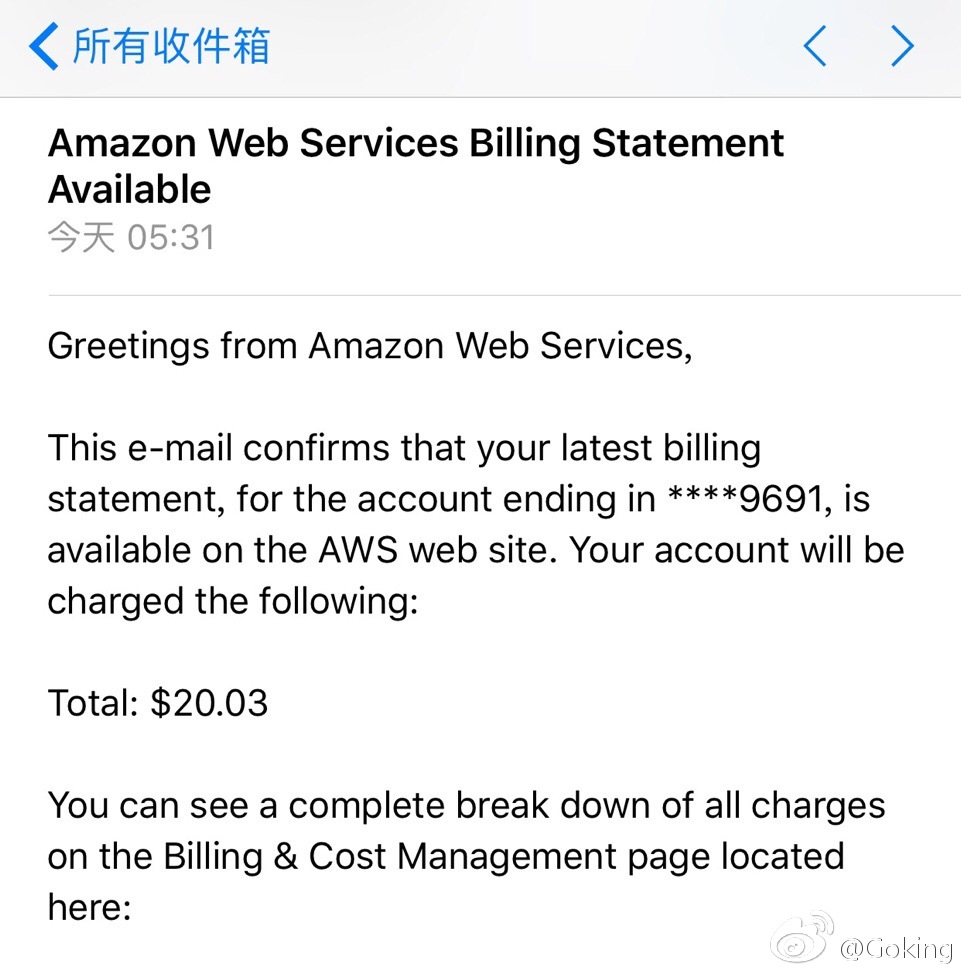Tap the word here: at the bottom

point(90,907)
